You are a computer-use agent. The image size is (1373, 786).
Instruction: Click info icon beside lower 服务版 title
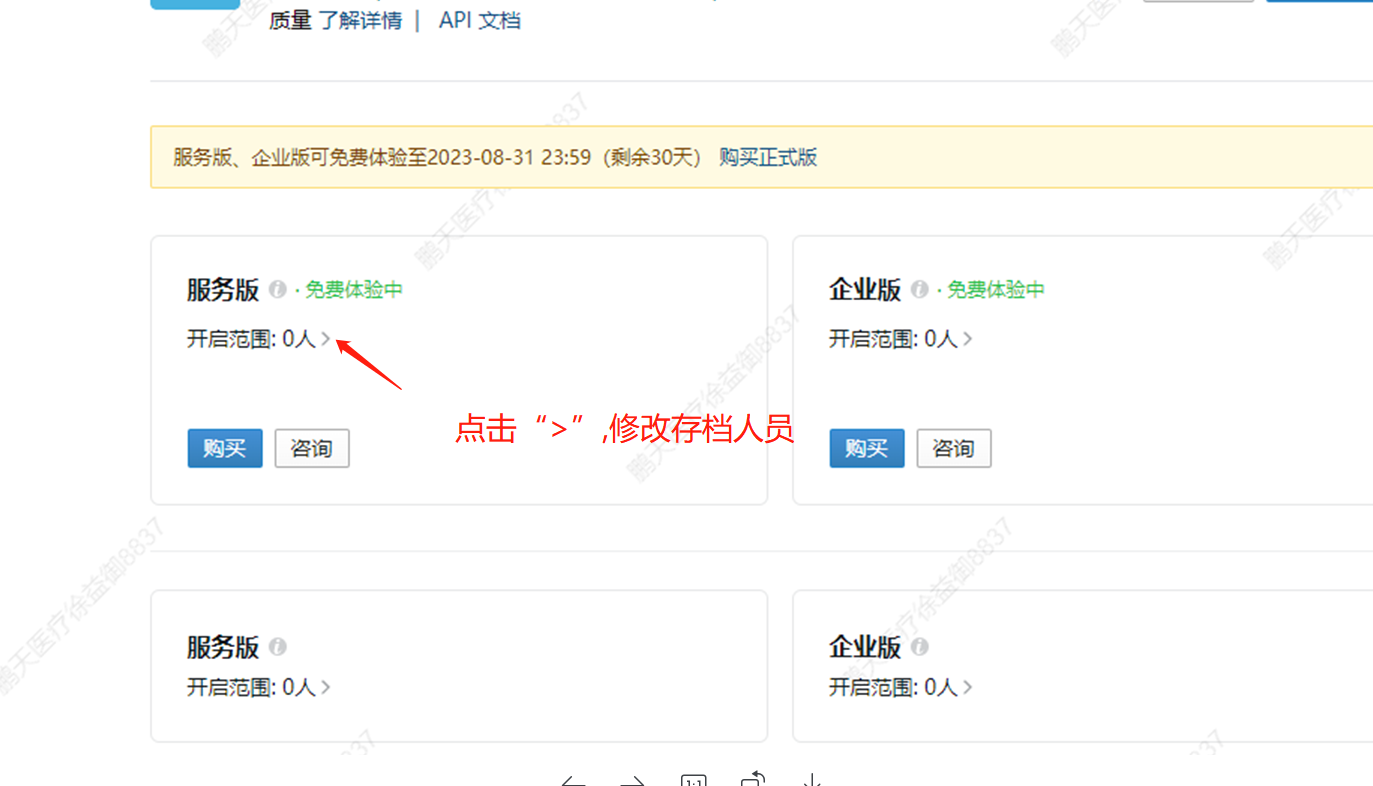278,647
